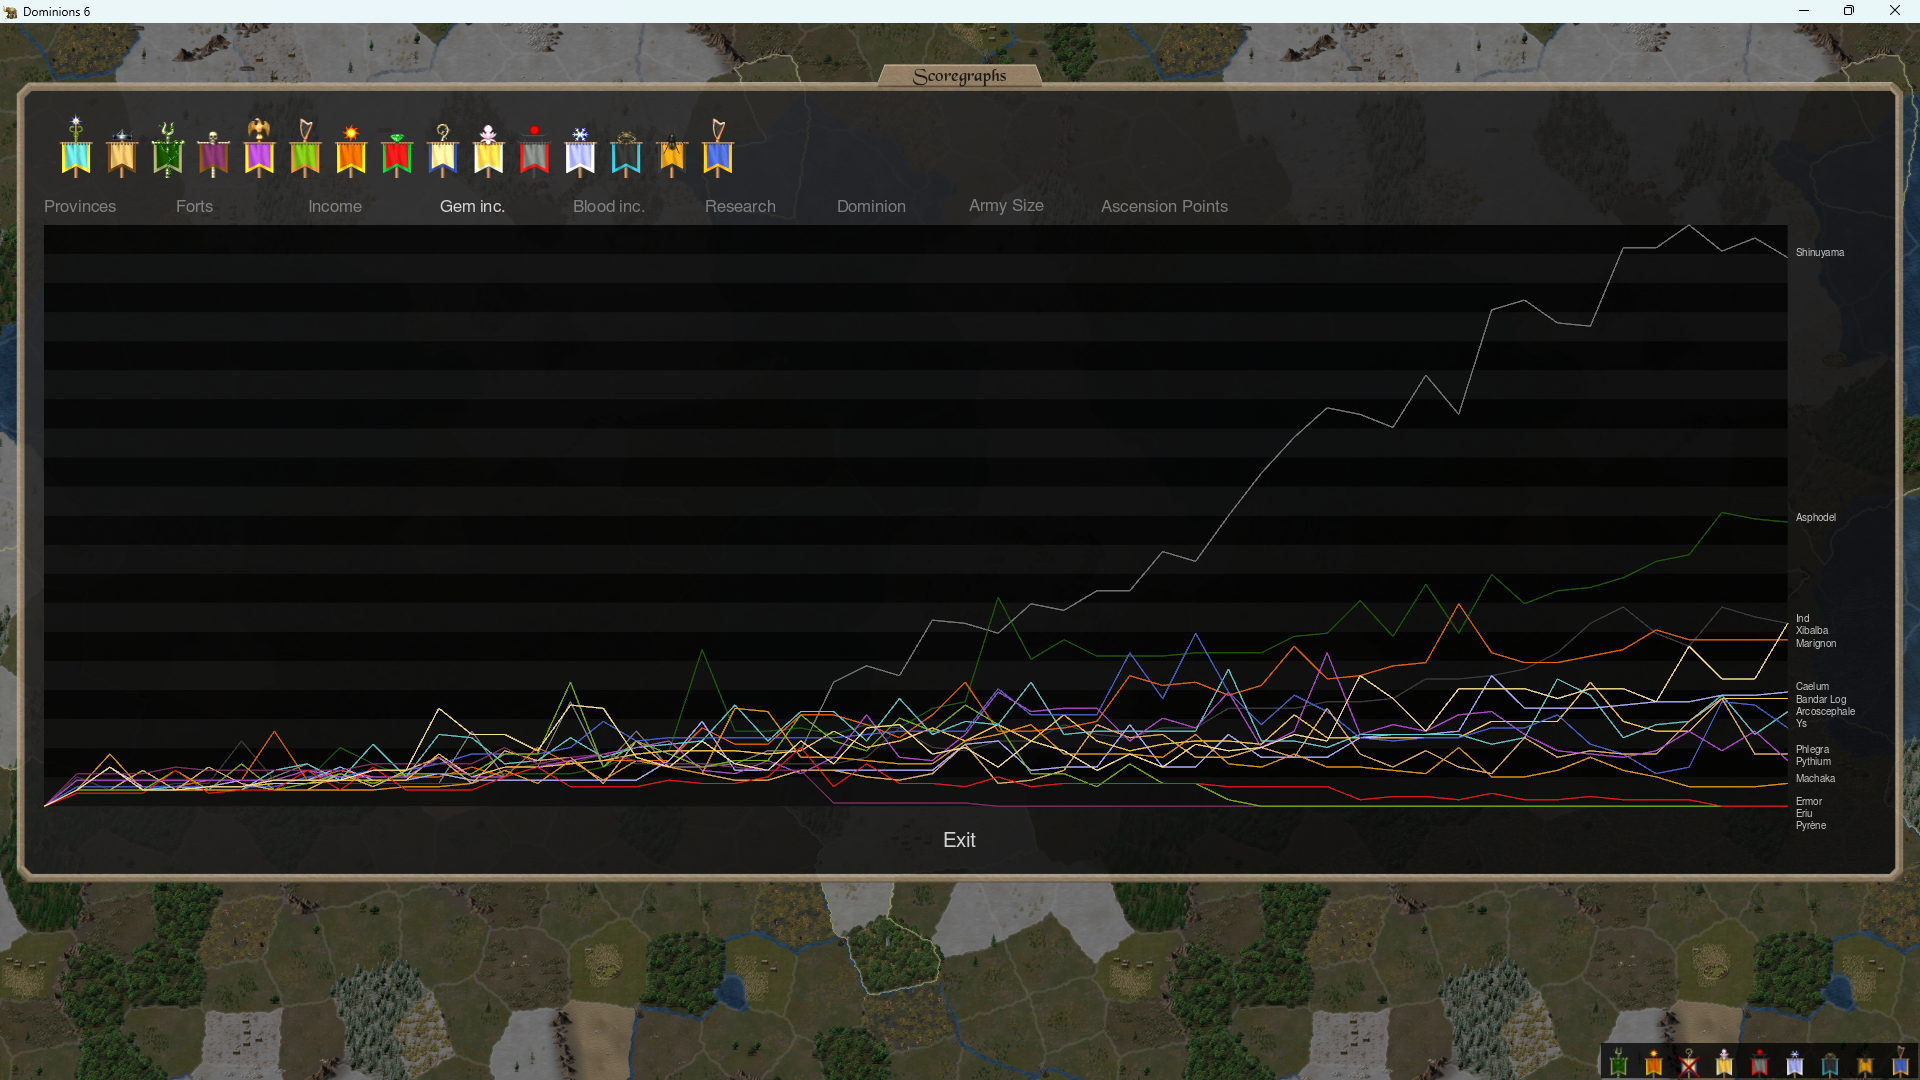Click the crossed-out flag in bottom-right bar

(x=1689, y=1062)
